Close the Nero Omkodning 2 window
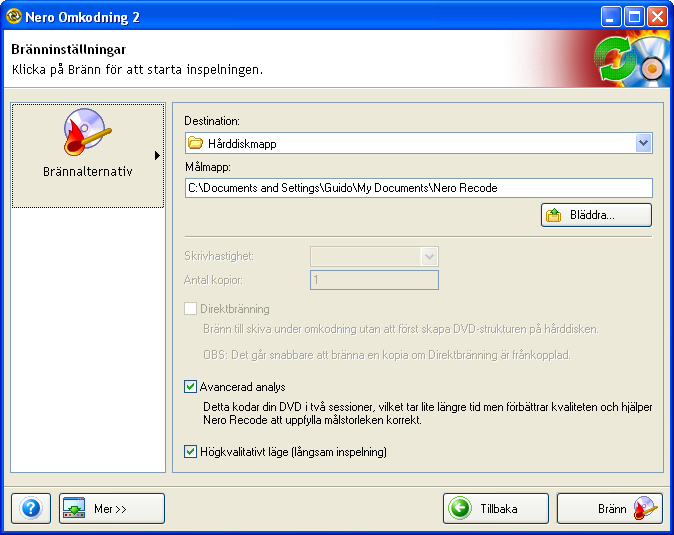This screenshot has height=535, width=674. [x=657, y=17]
